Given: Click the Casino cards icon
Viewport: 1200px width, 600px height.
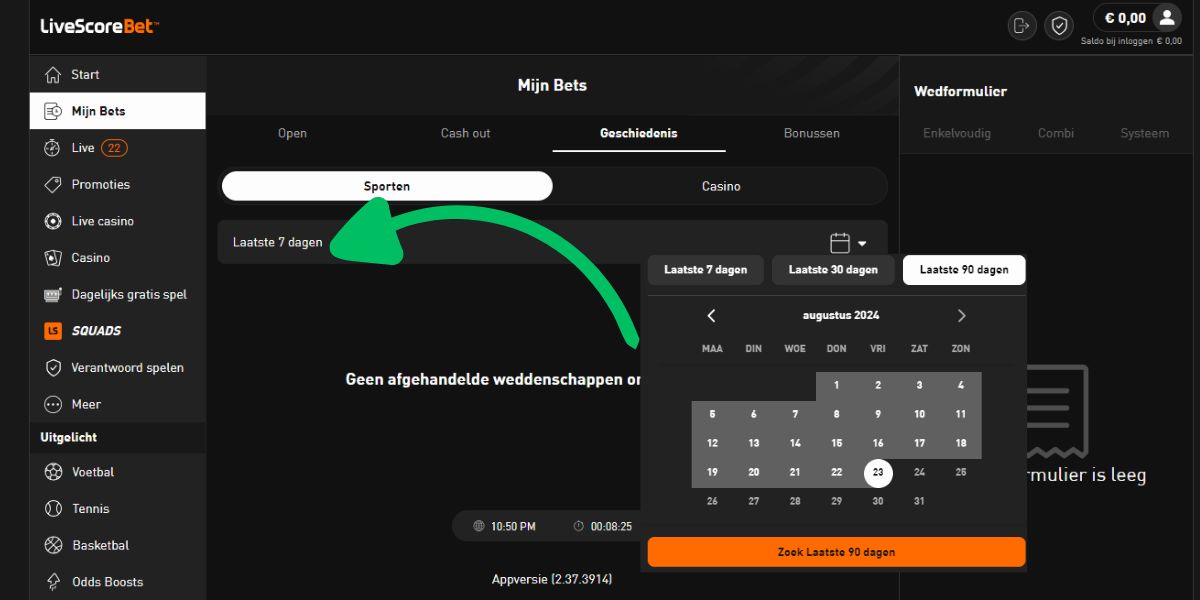Looking at the screenshot, I should 53,258.
